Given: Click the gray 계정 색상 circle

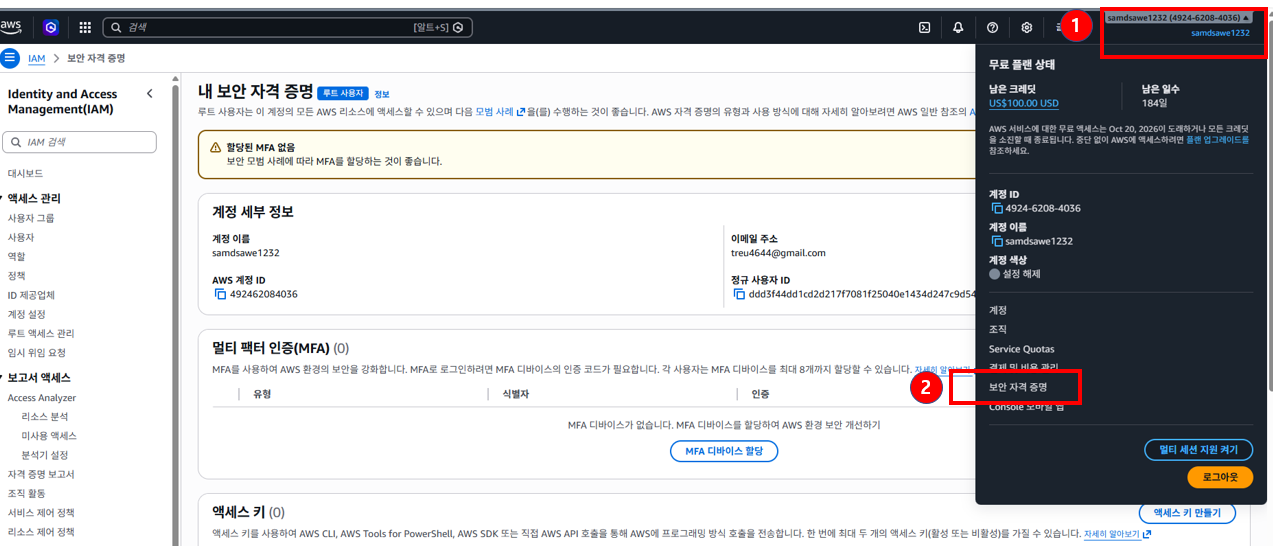Looking at the screenshot, I should click(x=994, y=274).
